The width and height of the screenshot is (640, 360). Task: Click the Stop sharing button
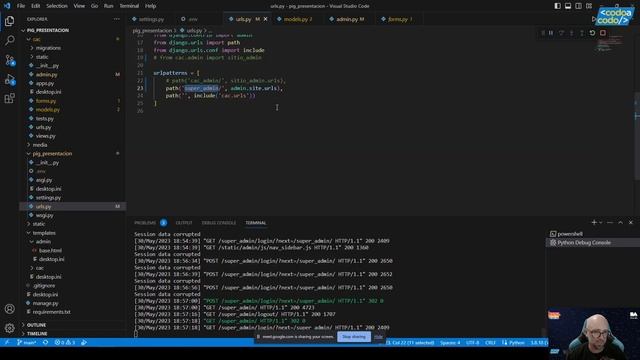pyautogui.click(x=354, y=337)
